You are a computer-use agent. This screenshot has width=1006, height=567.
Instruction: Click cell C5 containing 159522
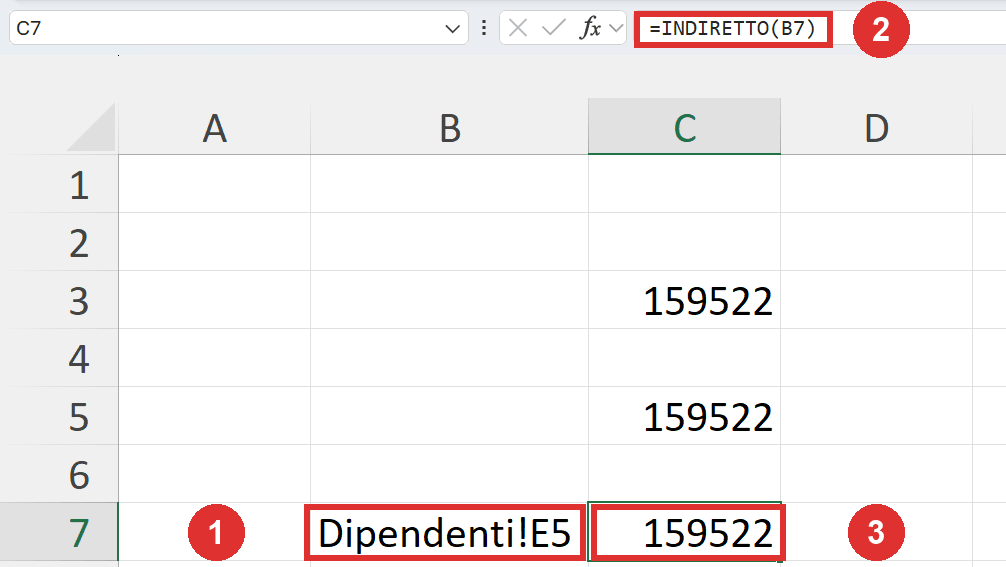coord(685,416)
